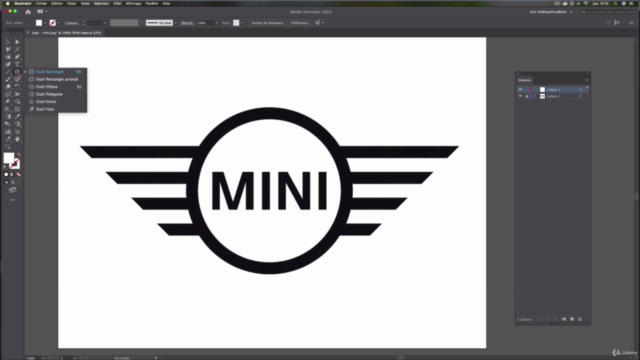Click the Home icon in the top bar
The image size is (640, 360).
[28, 12]
